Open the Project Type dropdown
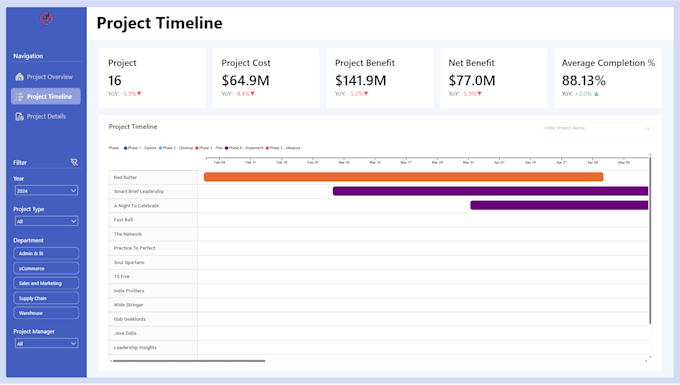 [46, 221]
